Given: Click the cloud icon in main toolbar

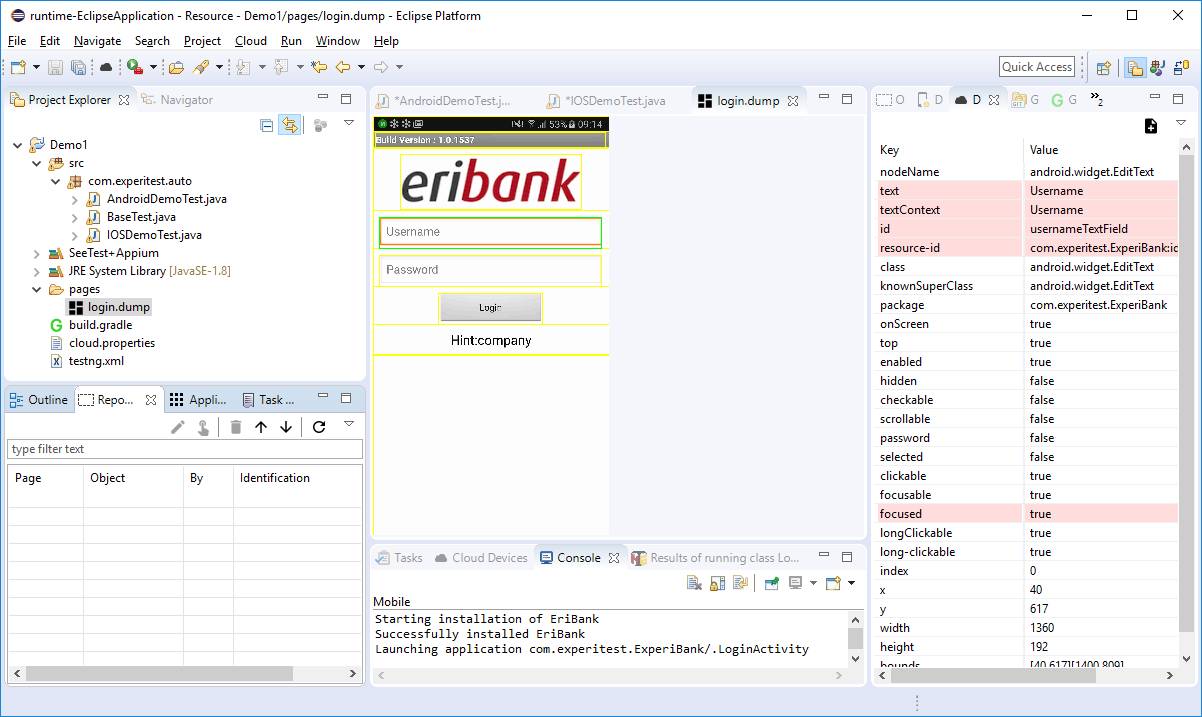Looking at the screenshot, I should tap(106, 67).
